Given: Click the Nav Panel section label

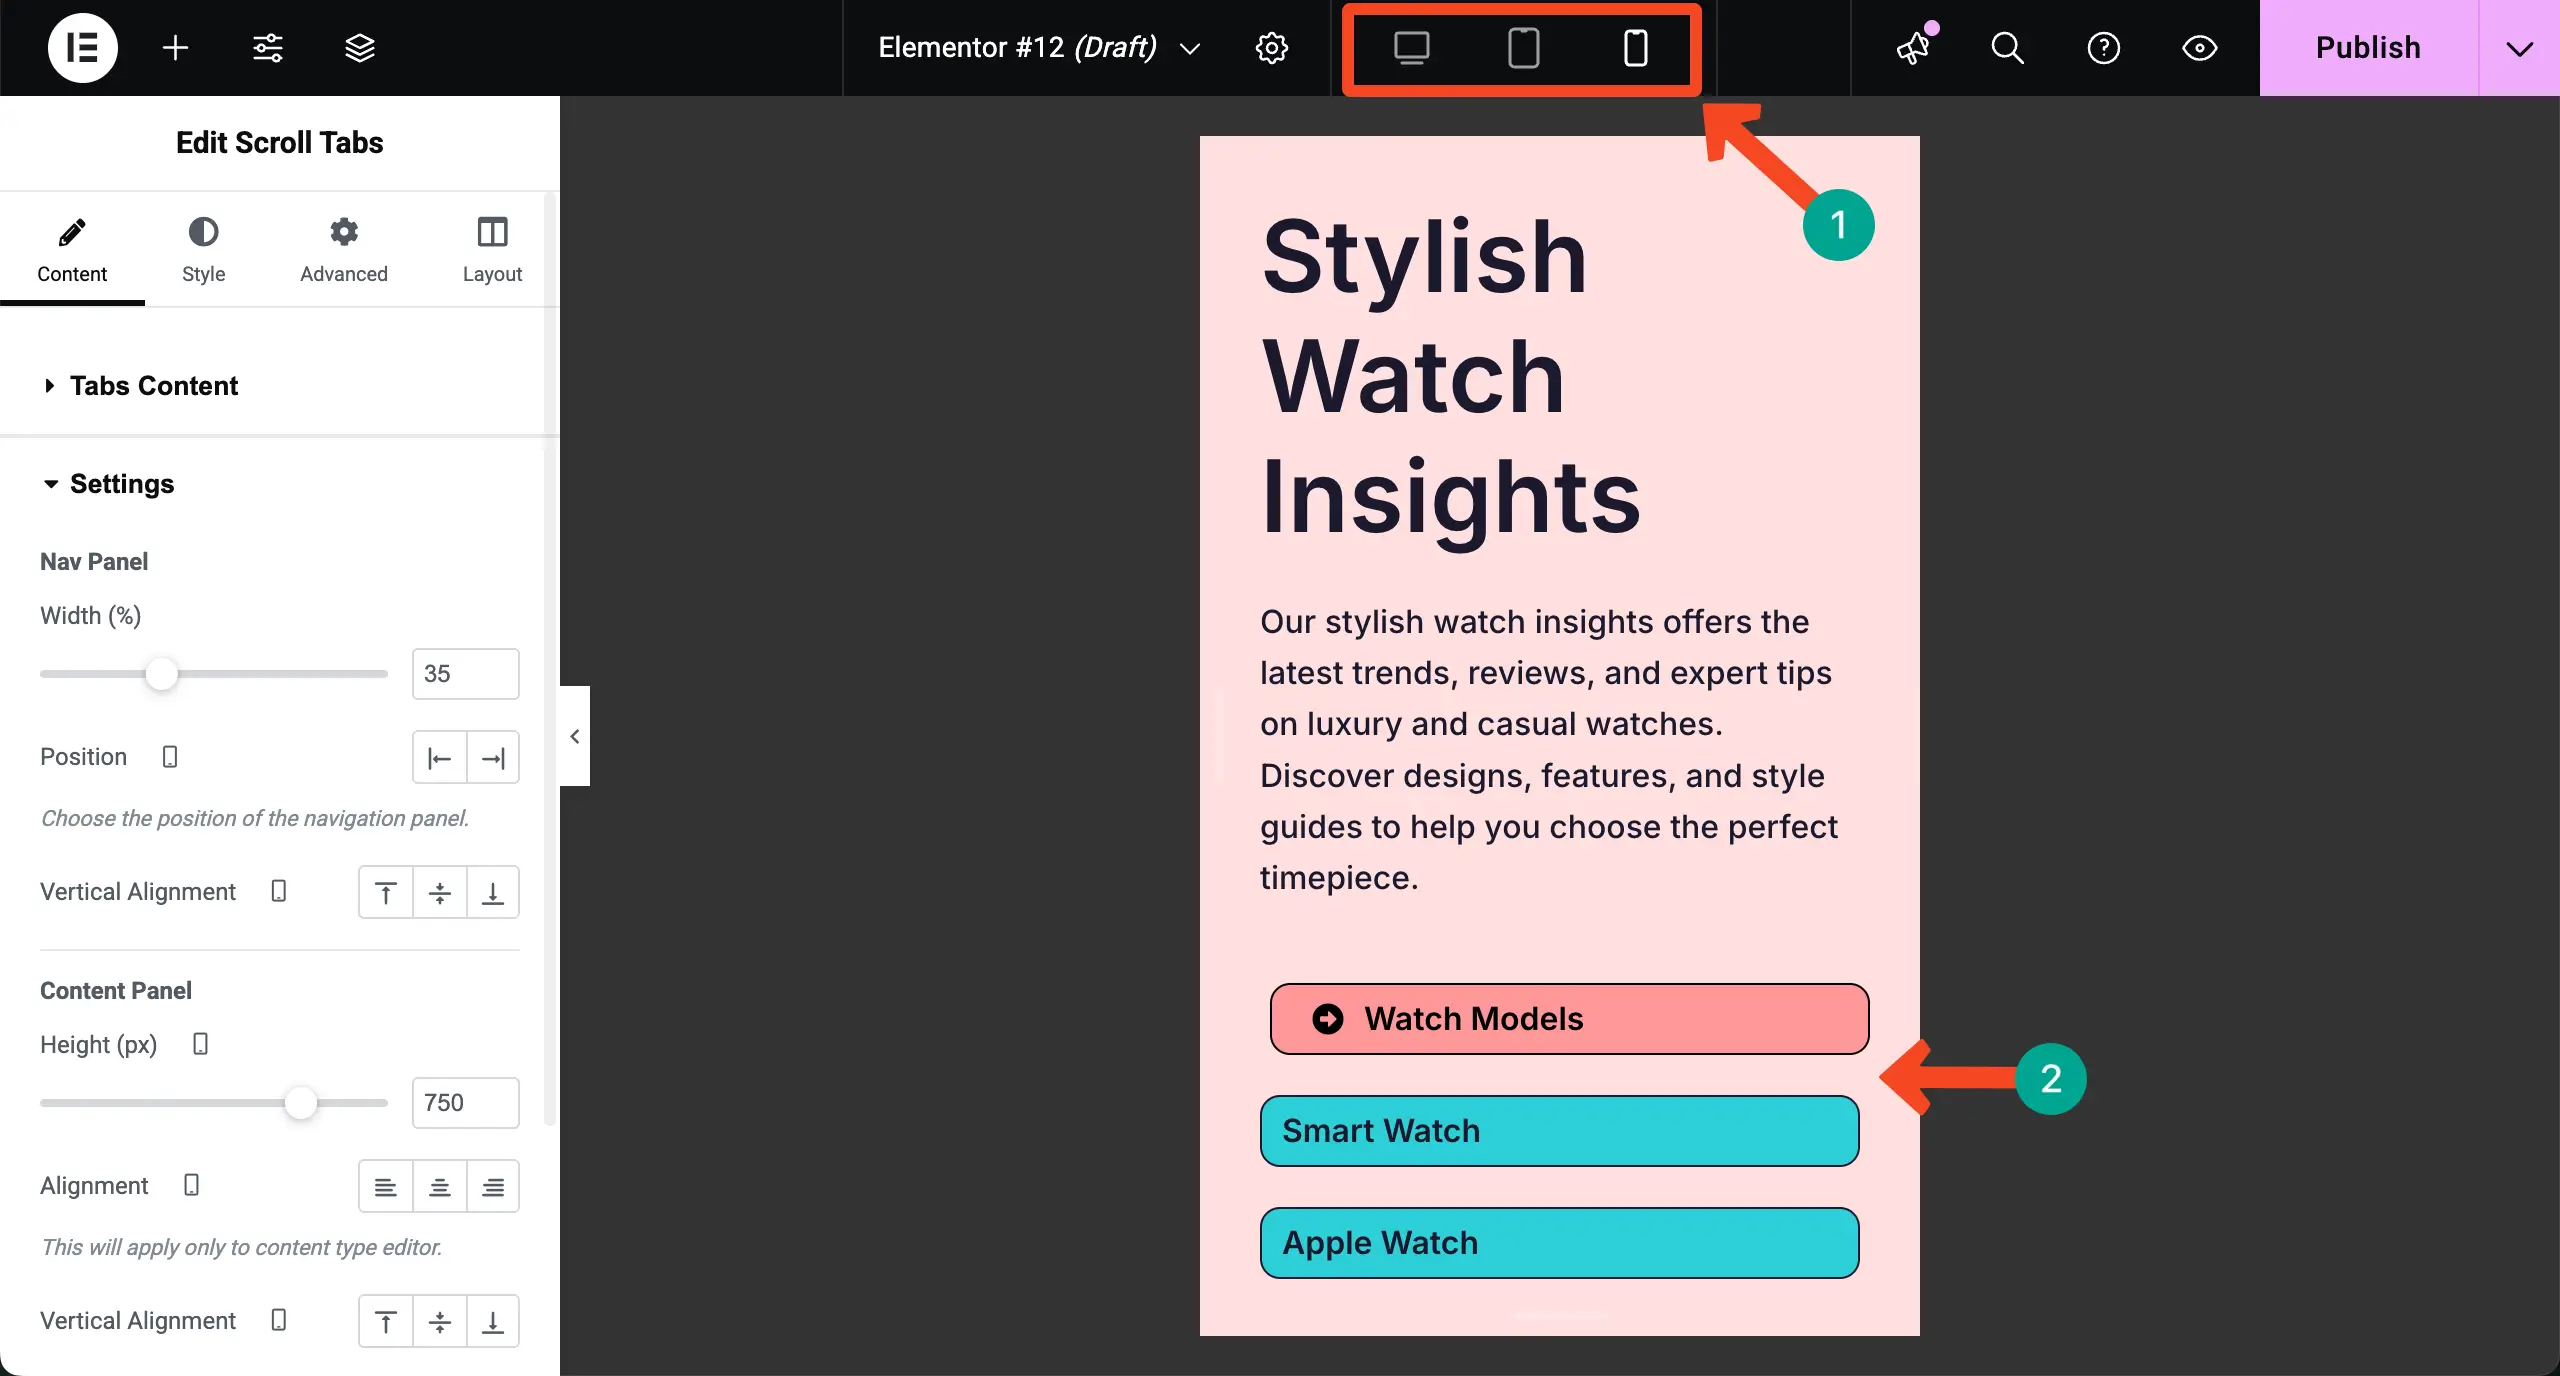Looking at the screenshot, I should coord(94,562).
